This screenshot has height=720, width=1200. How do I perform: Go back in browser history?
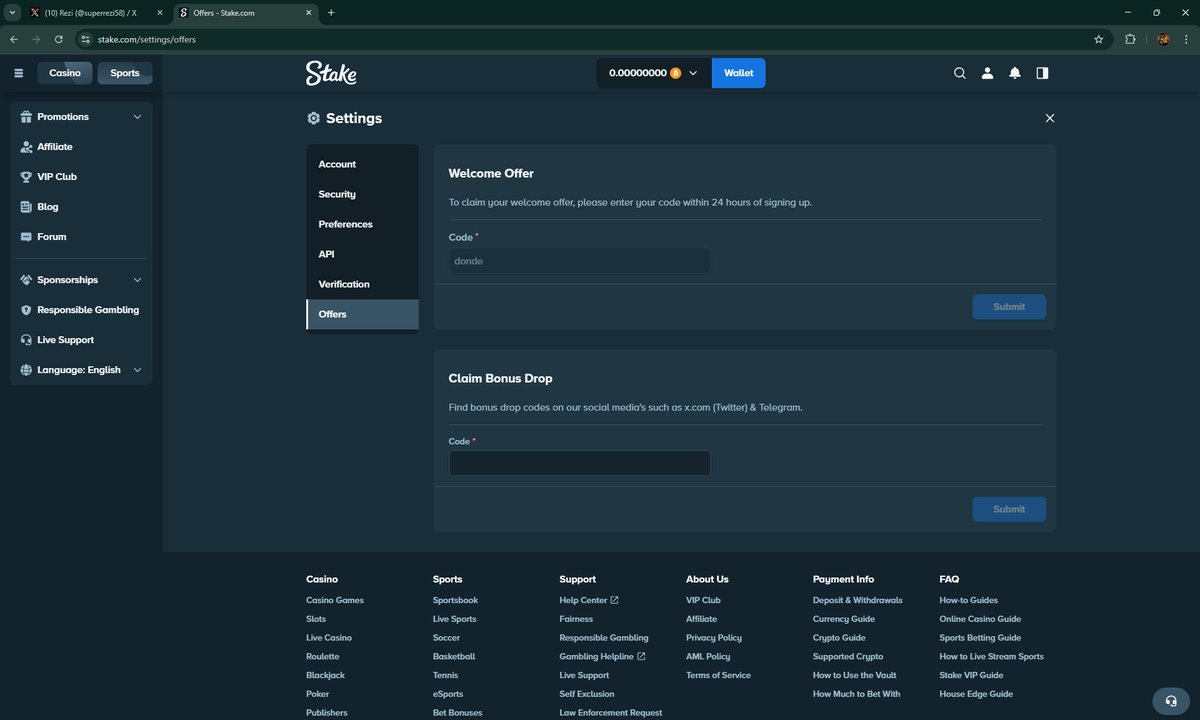coord(14,39)
